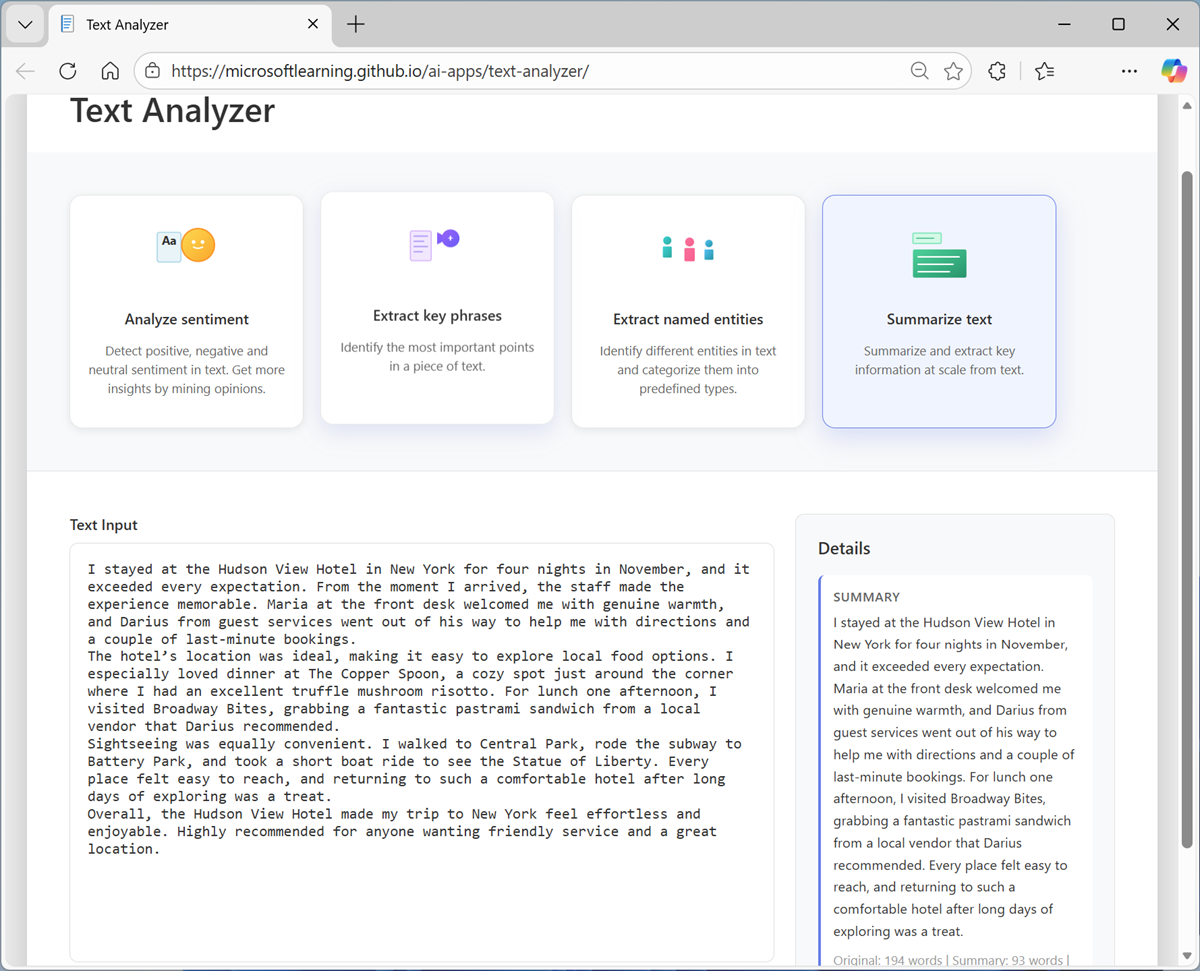Click the Home icon
The width and height of the screenshot is (1200, 971).
click(x=110, y=71)
